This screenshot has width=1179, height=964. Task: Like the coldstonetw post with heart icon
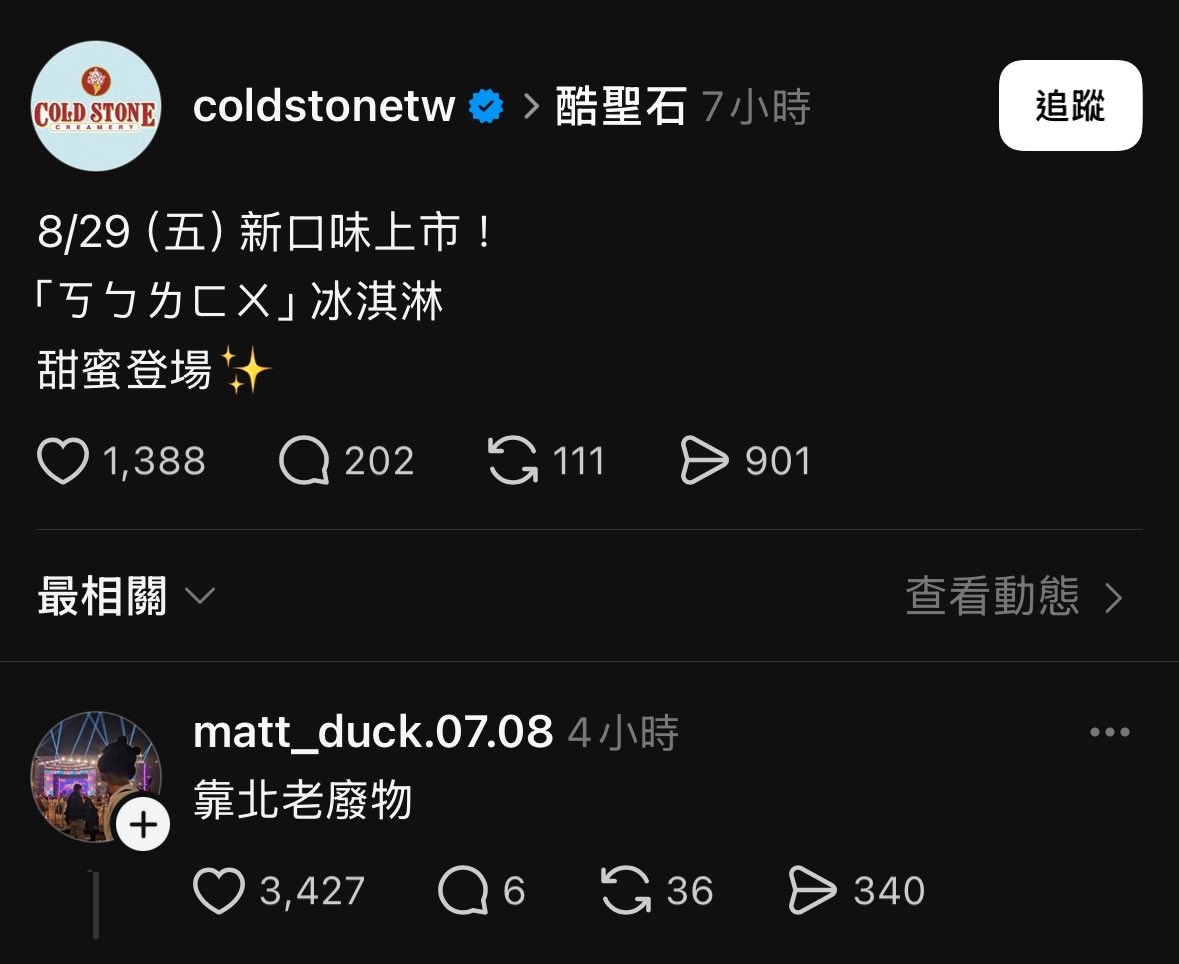pyautogui.click(x=63, y=461)
